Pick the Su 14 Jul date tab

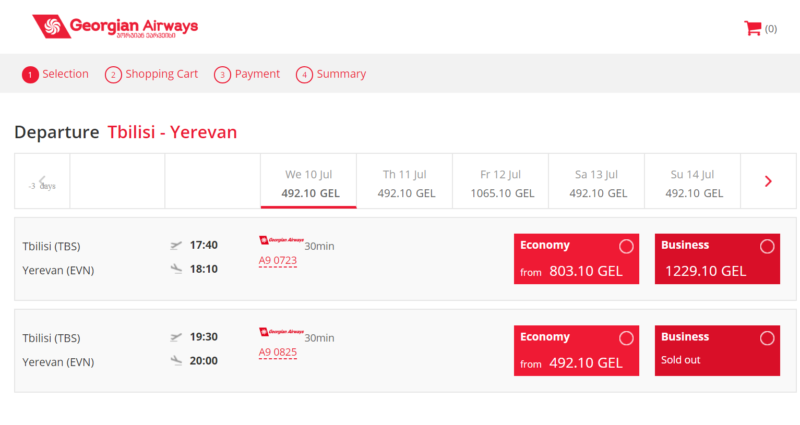coord(692,182)
